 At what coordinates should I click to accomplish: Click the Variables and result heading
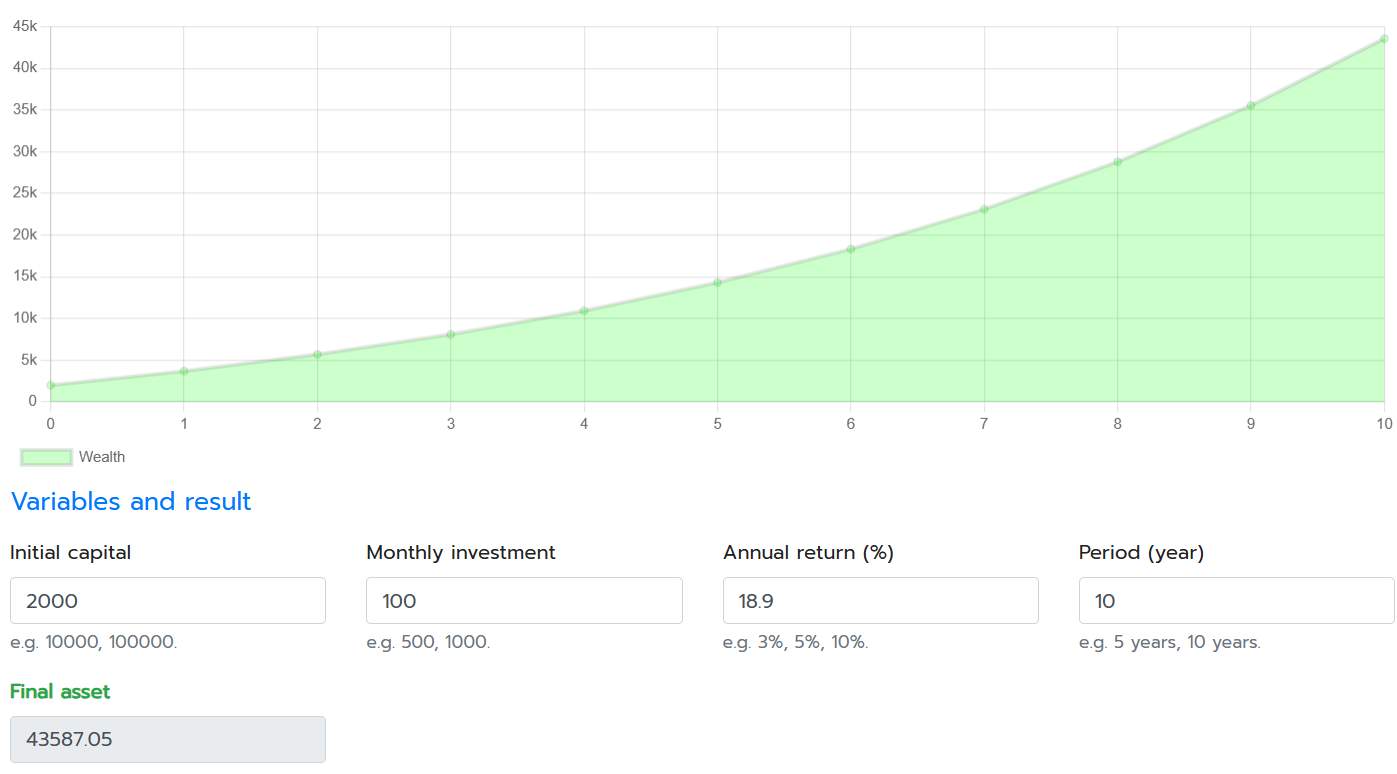pos(131,501)
